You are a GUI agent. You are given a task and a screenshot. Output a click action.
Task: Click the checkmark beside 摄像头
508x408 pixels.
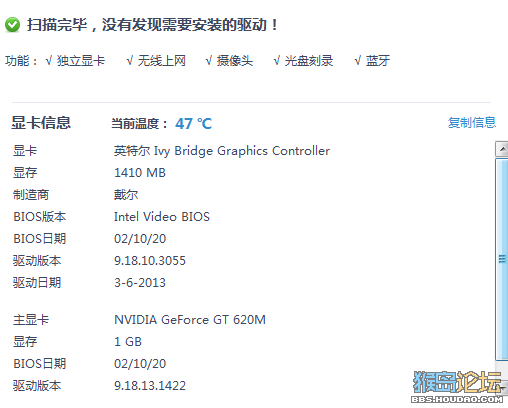[209, 61]
